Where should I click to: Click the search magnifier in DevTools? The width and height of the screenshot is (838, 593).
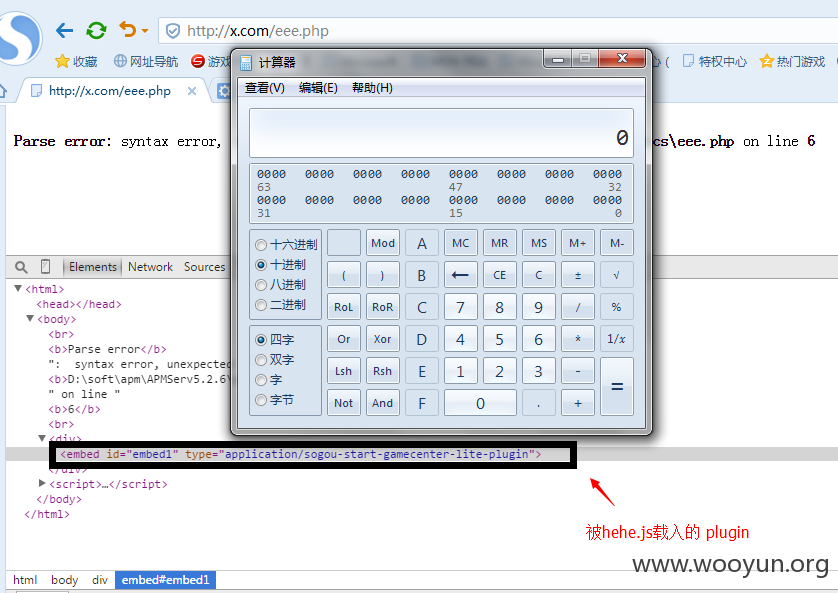coord(21,267)
